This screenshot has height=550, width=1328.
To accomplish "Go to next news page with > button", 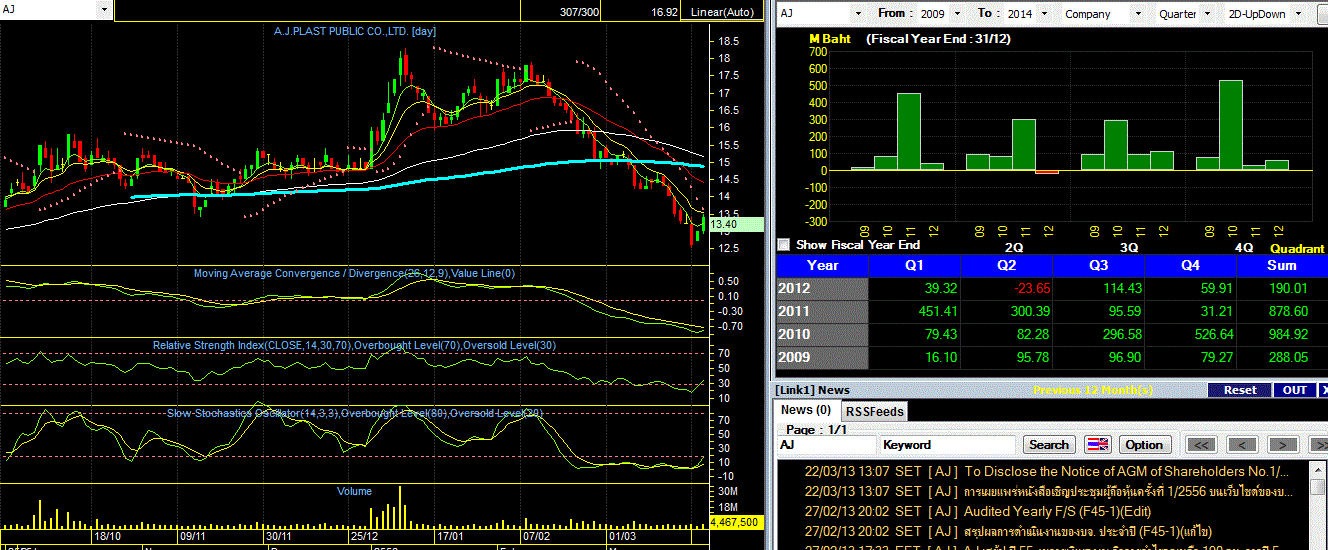I will pyautogui.click(x=1283, y=445).
